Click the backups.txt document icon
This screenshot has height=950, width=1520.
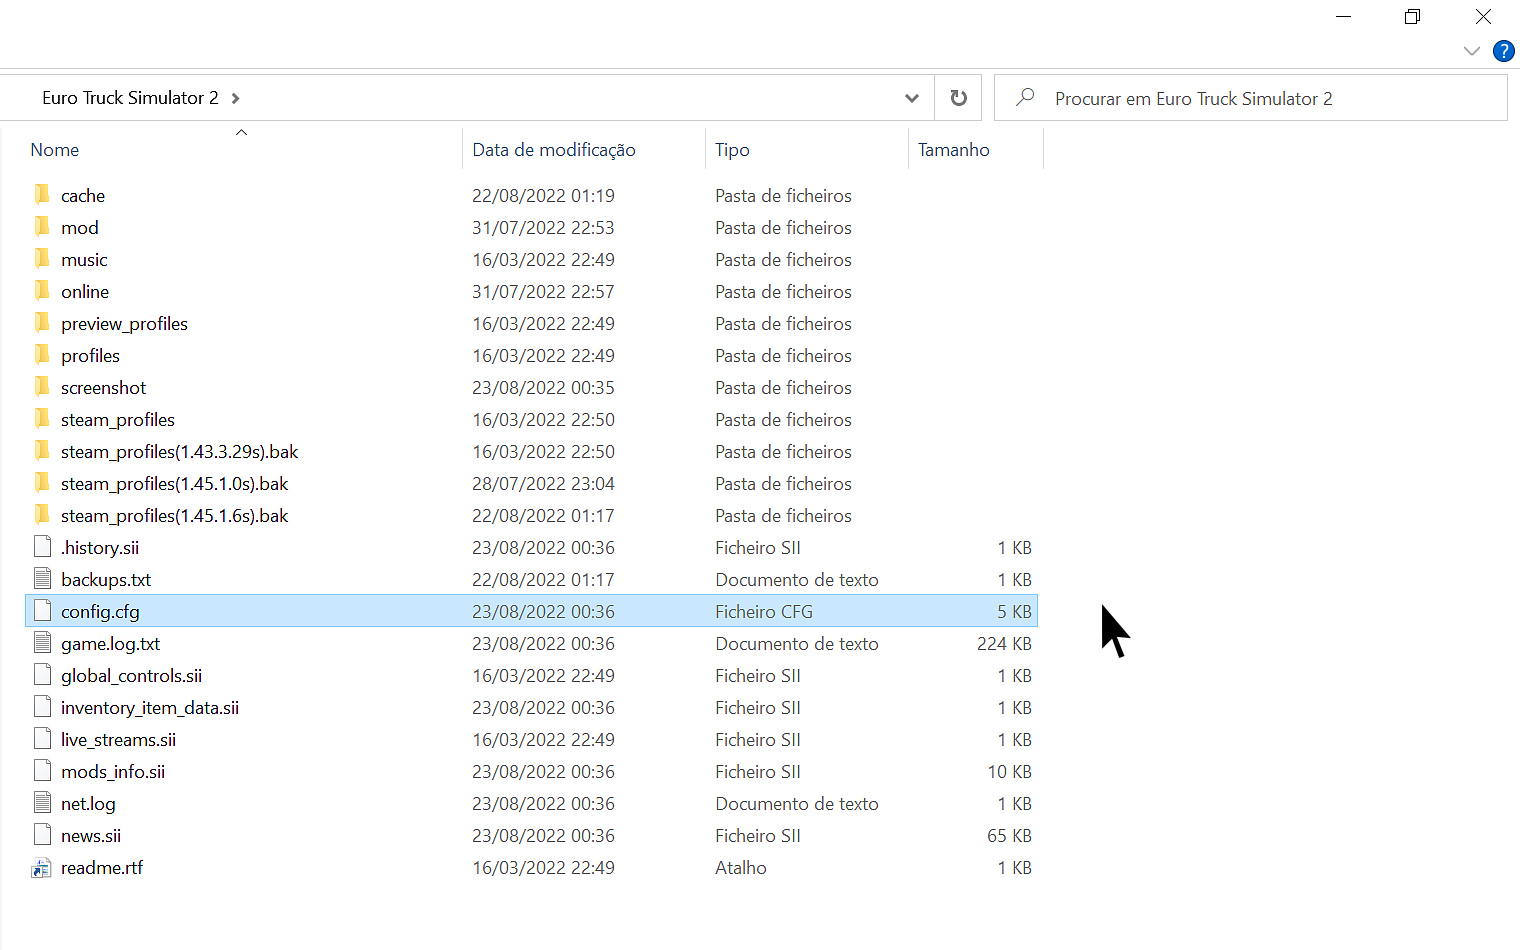[x=42, y=579]
